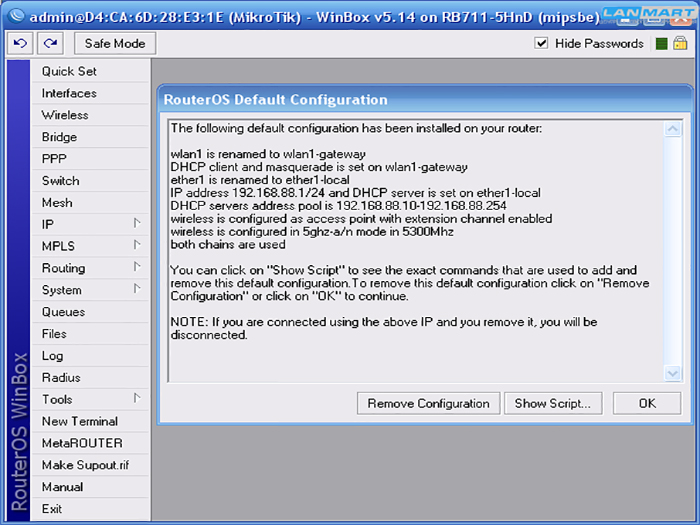This screenshot has height=525, width=700.
Task: Expand the Routing submenu arrow
Action: coord(137,267)
